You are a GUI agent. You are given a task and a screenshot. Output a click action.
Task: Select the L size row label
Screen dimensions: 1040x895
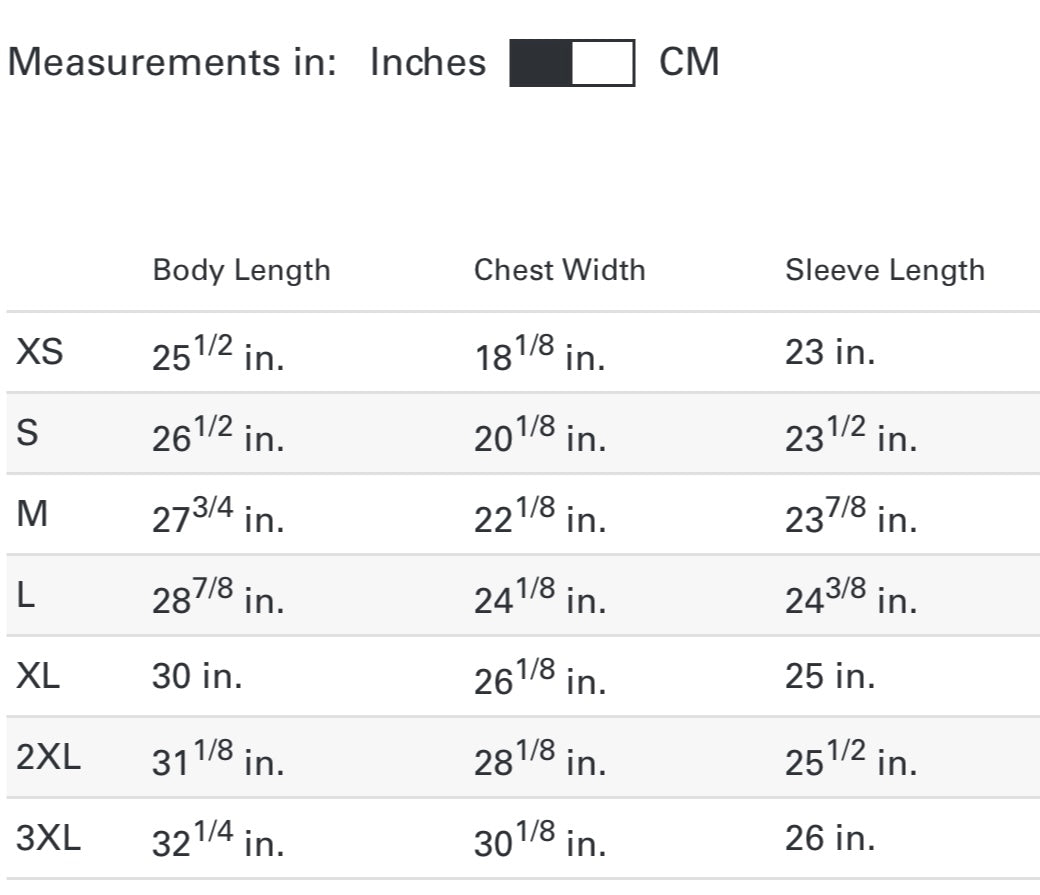point(27,596)
